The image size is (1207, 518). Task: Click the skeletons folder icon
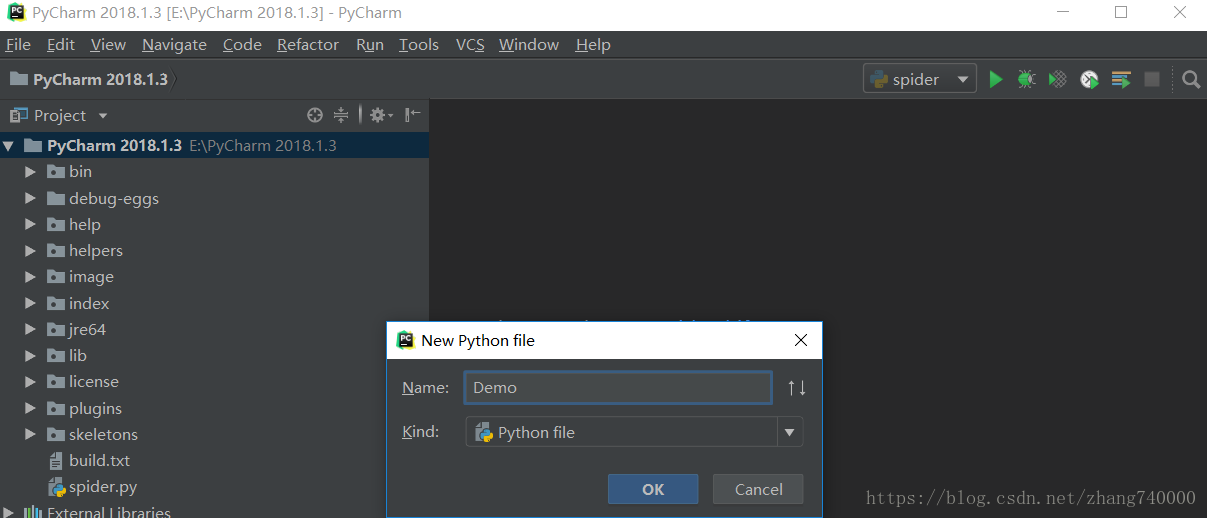coord(56,435)
